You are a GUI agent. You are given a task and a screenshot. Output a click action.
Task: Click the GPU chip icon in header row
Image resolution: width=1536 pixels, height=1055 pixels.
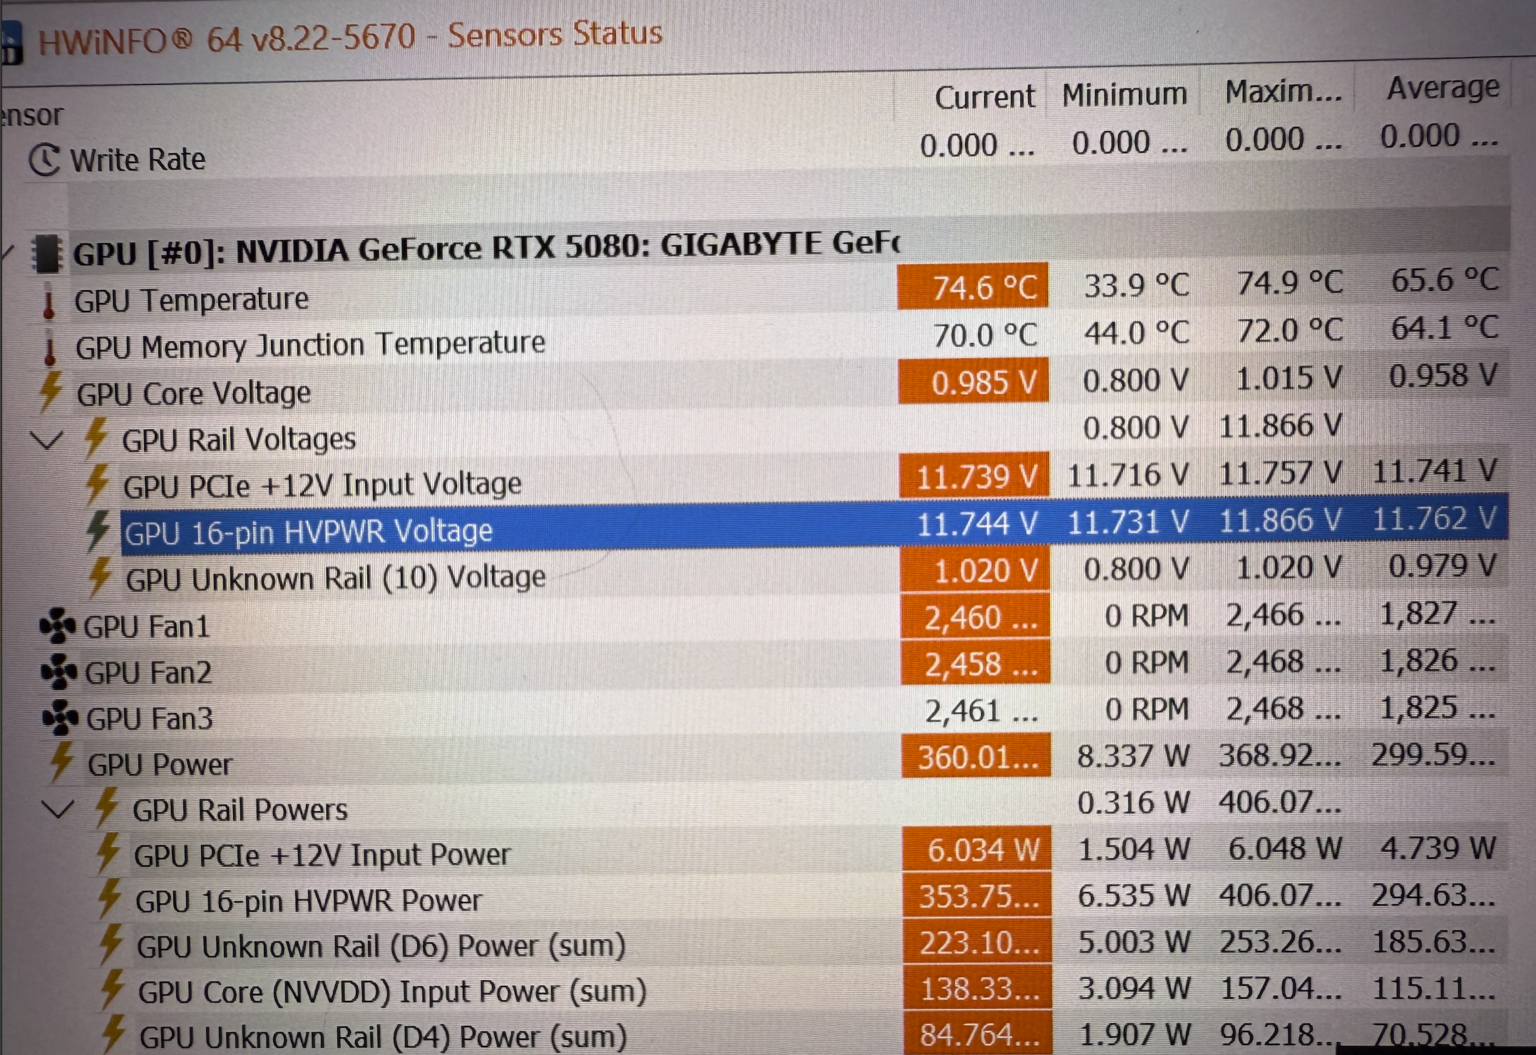(x=46, y=253)
